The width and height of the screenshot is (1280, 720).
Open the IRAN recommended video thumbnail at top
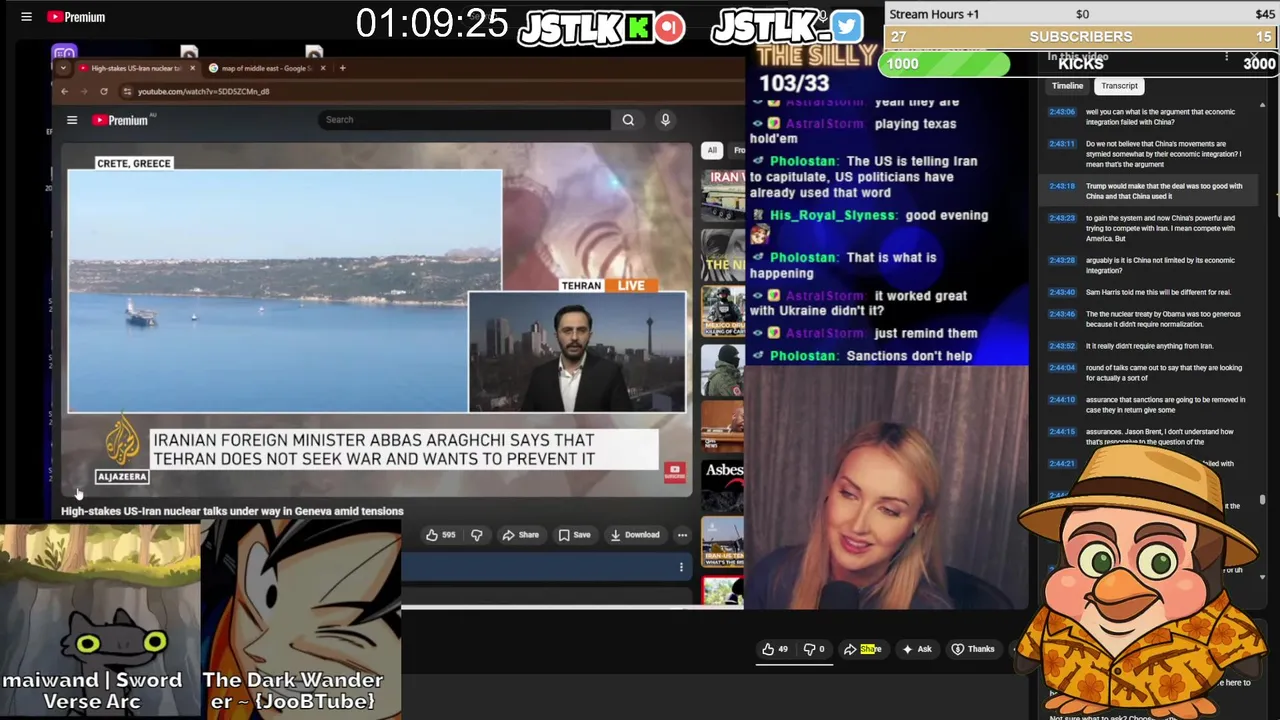pos(723,195)
